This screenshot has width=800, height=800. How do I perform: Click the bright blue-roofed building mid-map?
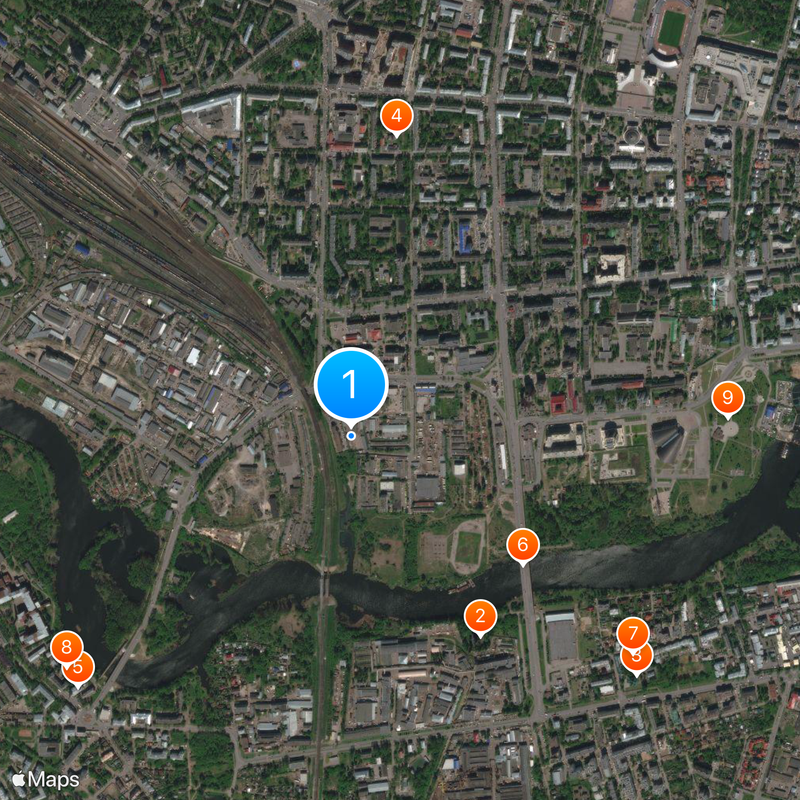464,239
